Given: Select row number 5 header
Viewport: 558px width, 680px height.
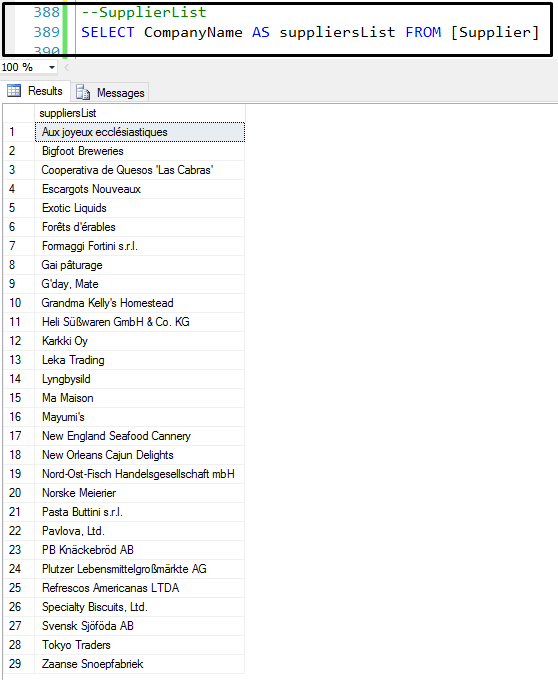Looking at the screenshot, I should point(19,208).
